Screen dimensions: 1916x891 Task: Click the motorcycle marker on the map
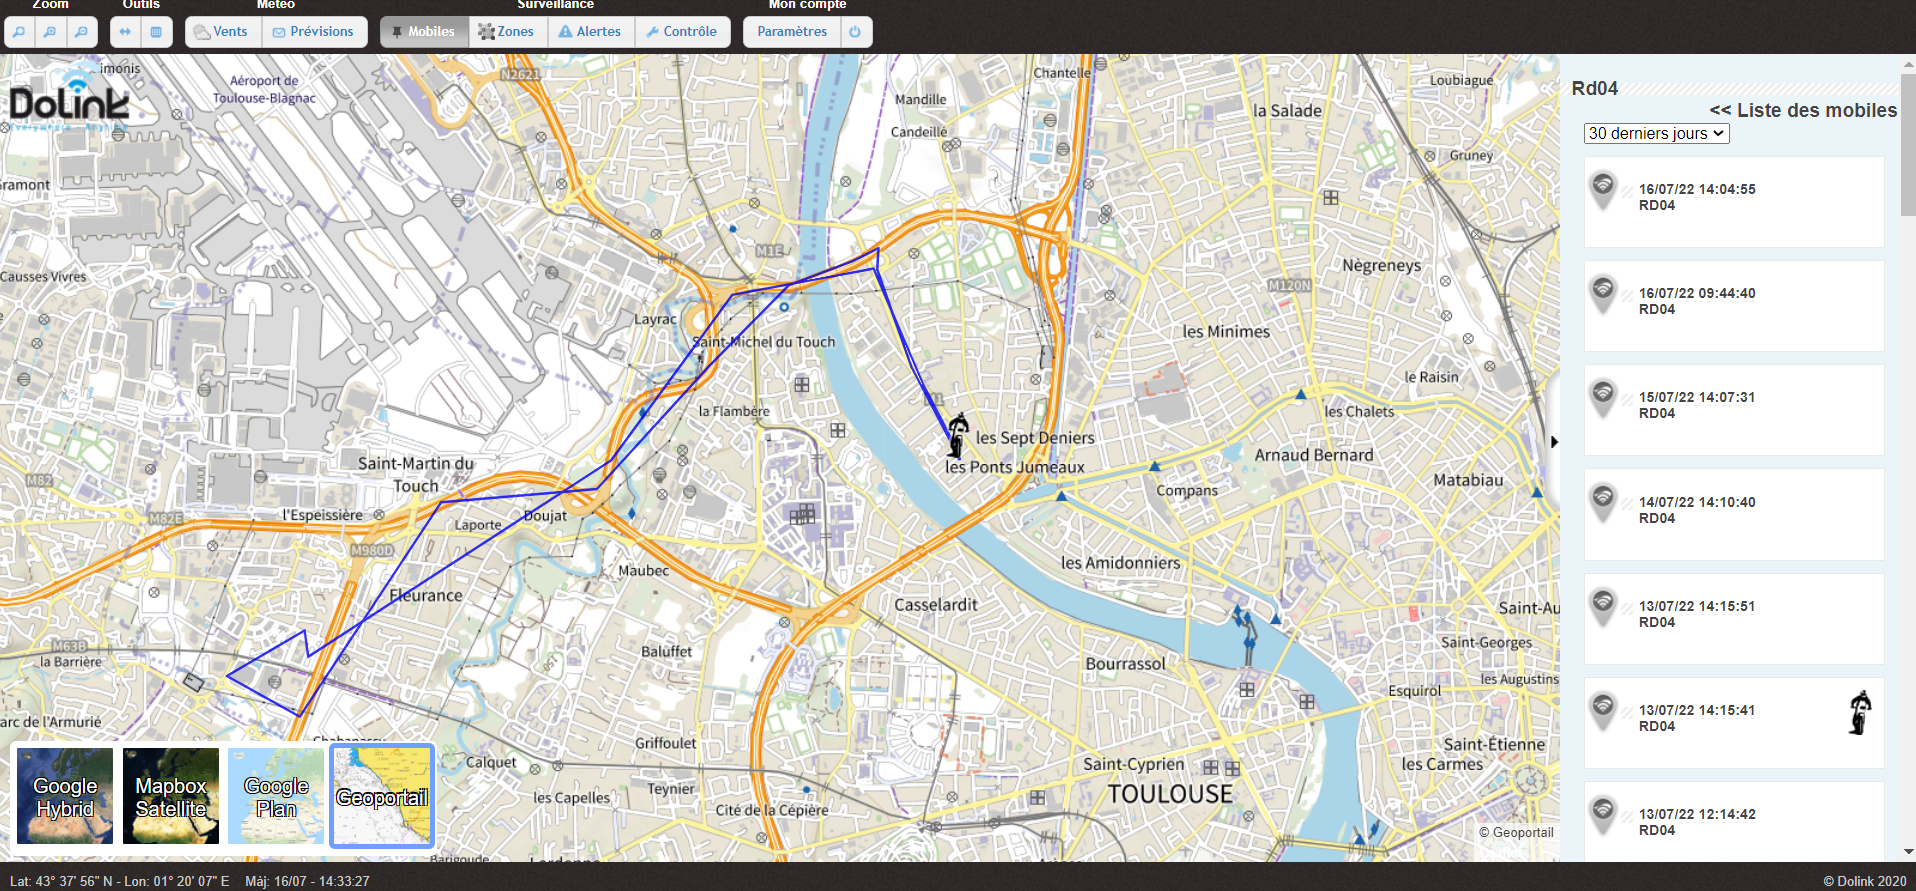(x=957, y=435)
